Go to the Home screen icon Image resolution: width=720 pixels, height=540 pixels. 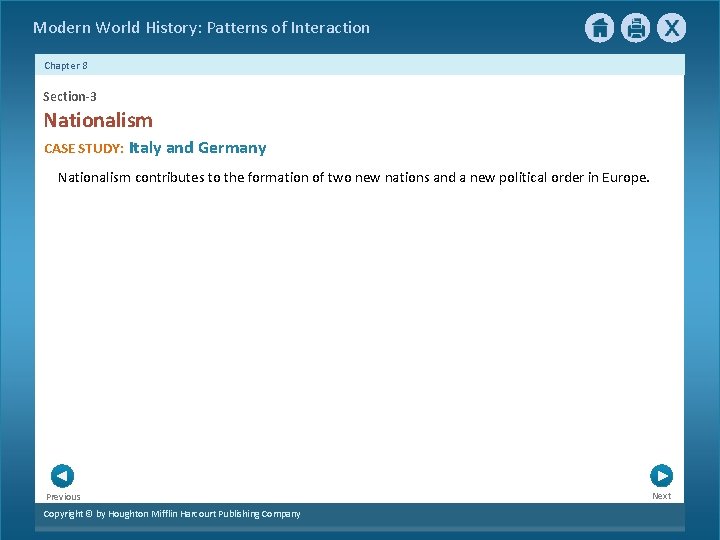[599, 28]
